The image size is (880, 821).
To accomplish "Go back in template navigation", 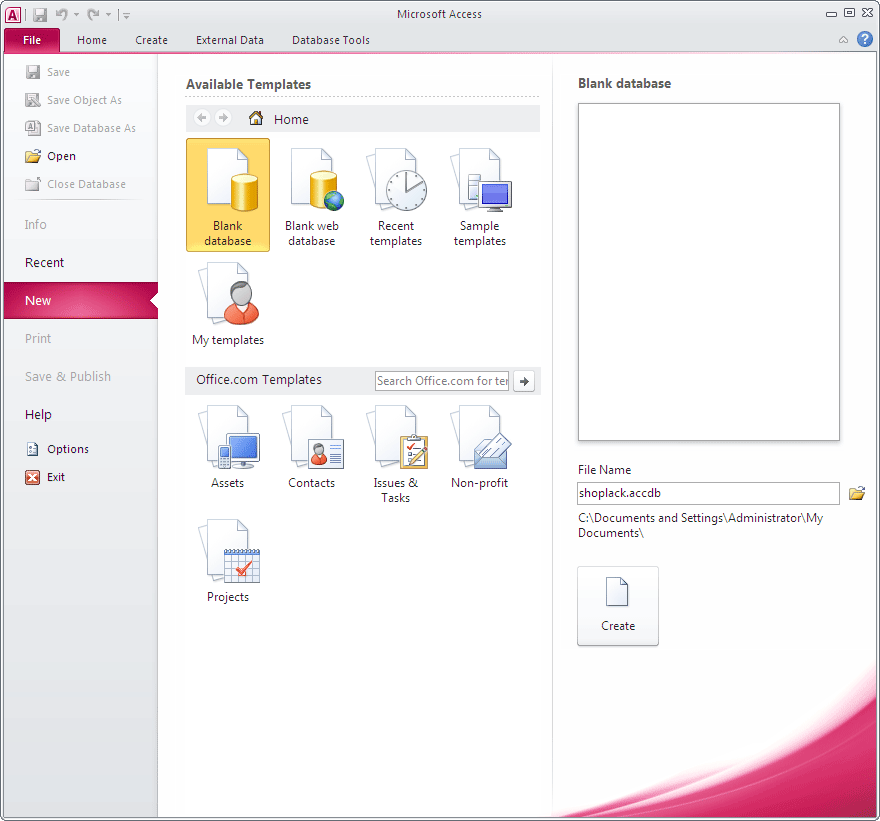I will (x=202, y=118).
